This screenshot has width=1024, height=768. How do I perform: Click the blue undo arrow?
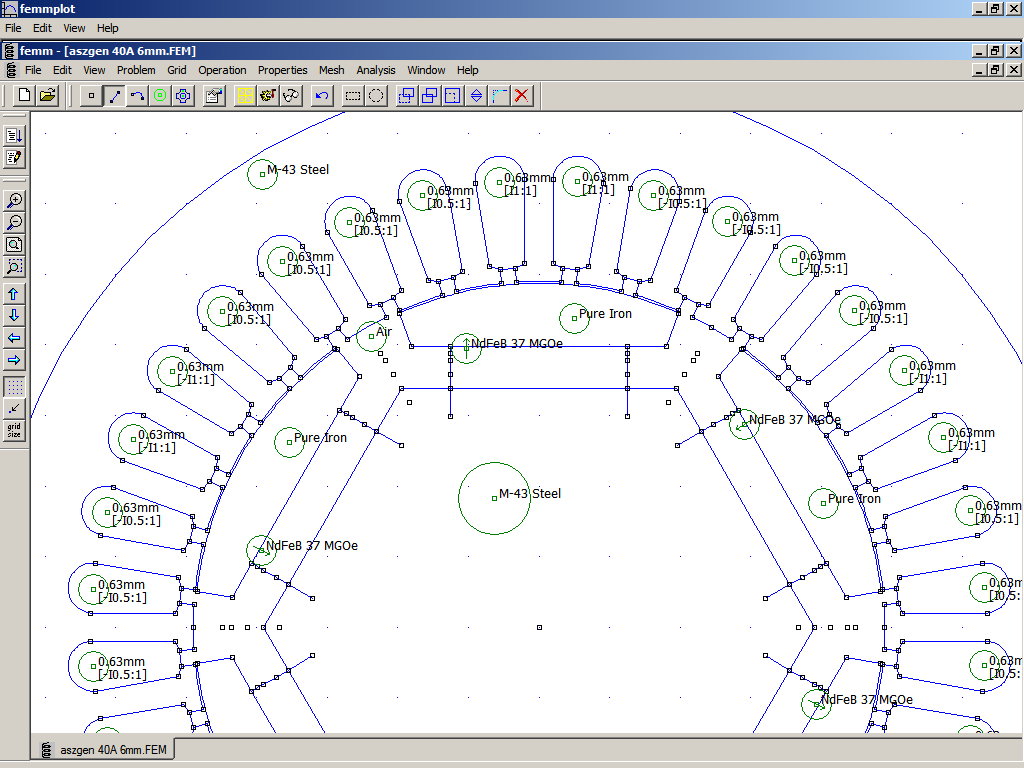321,96
